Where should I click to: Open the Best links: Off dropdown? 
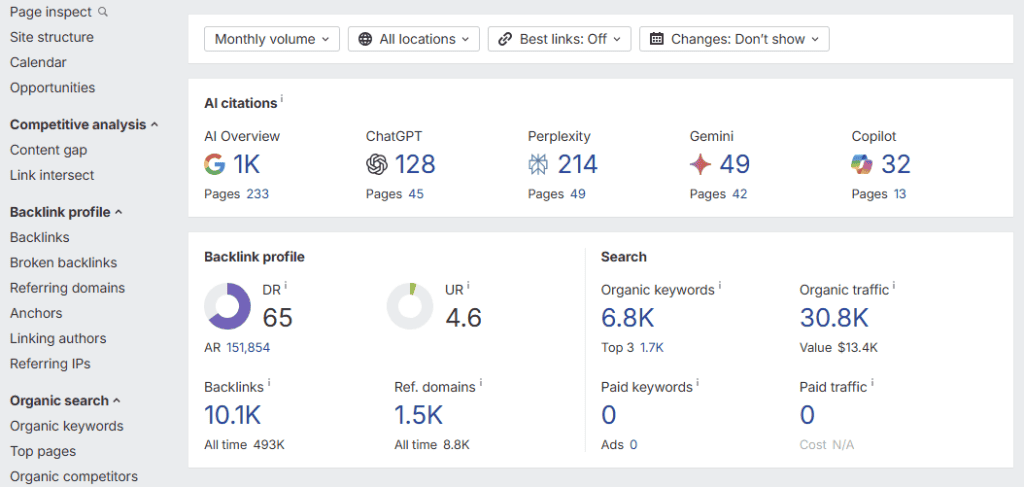[x=560, y=39]
